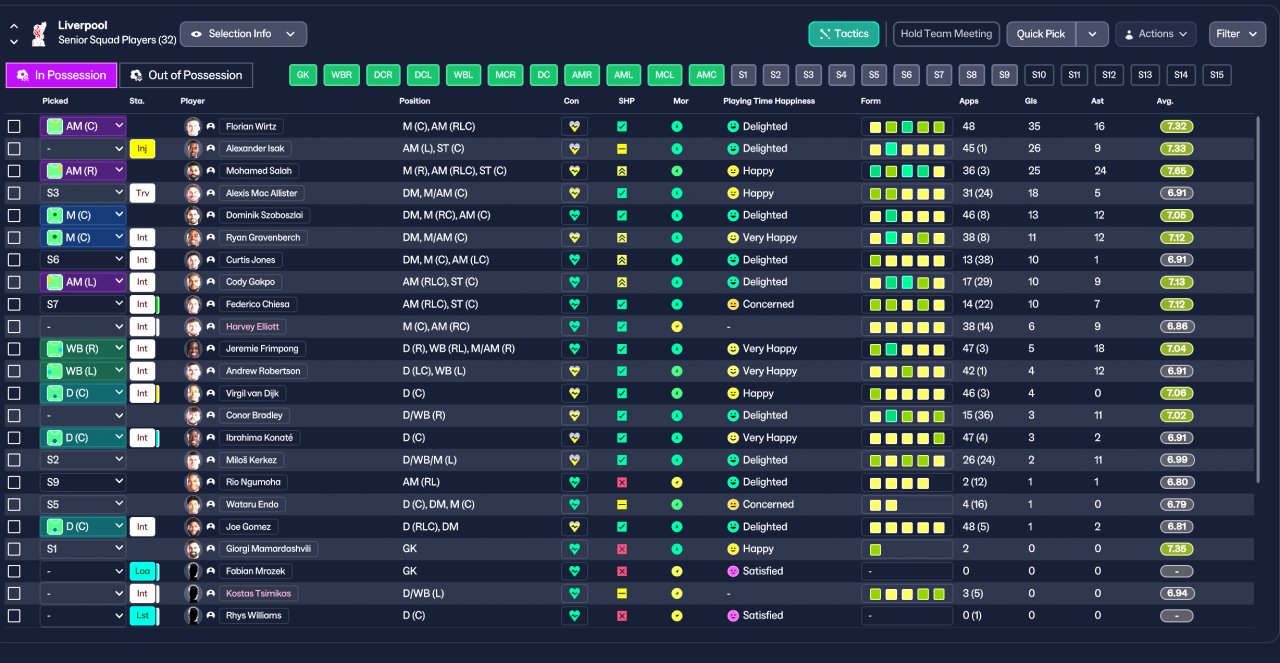Tick the checkbox for Mohamed Salah

point(14,171)
